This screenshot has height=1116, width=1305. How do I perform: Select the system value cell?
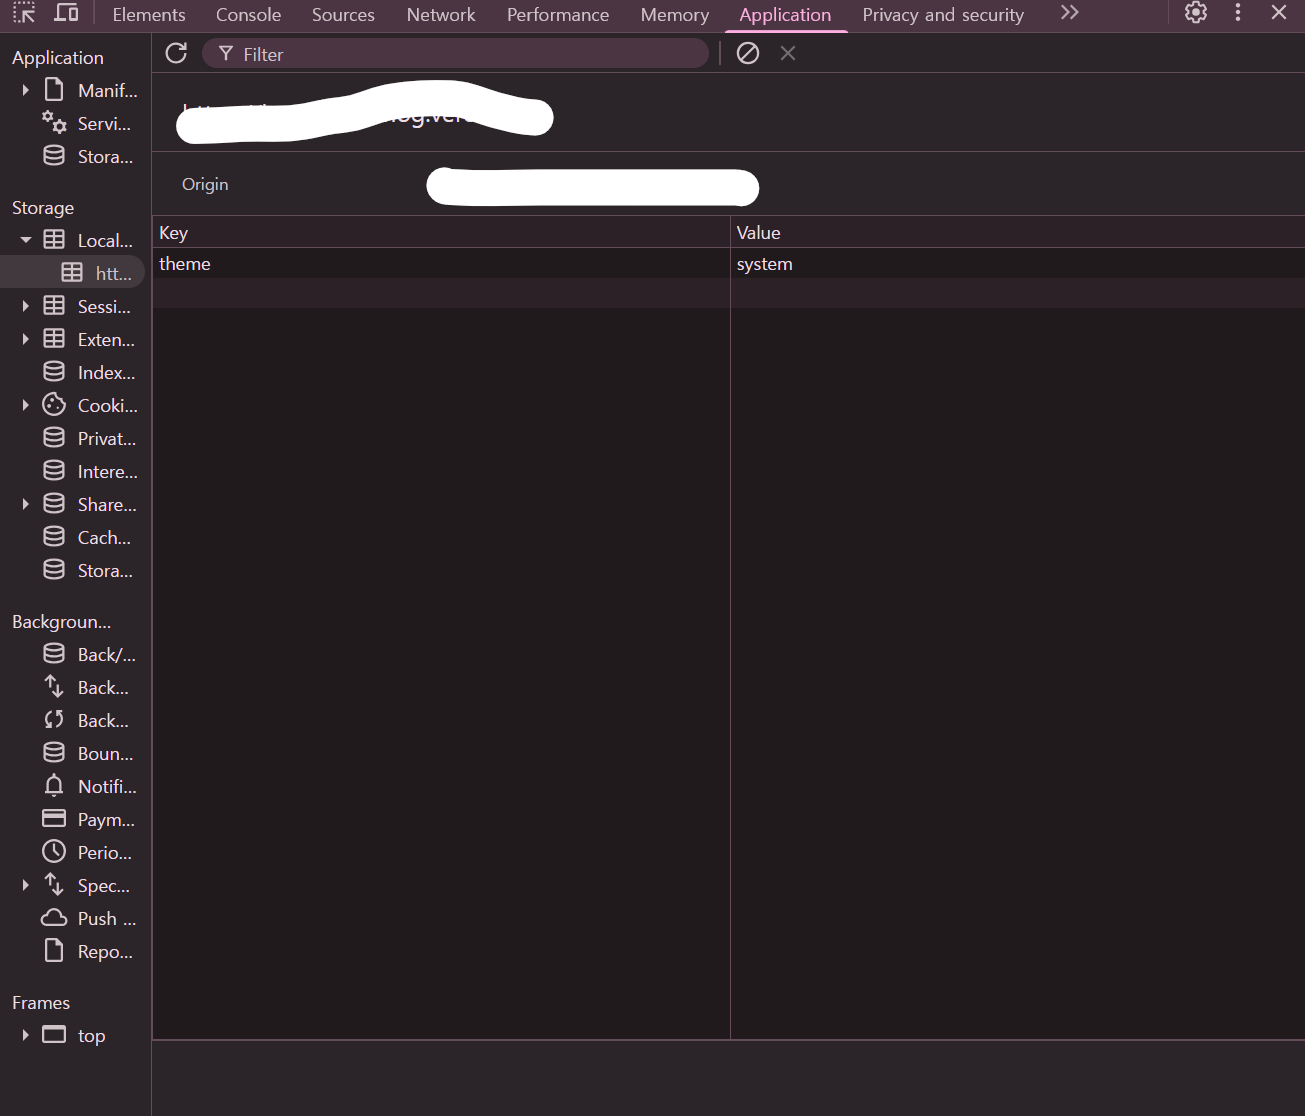pyautogui.click(x=1018, y=263)
